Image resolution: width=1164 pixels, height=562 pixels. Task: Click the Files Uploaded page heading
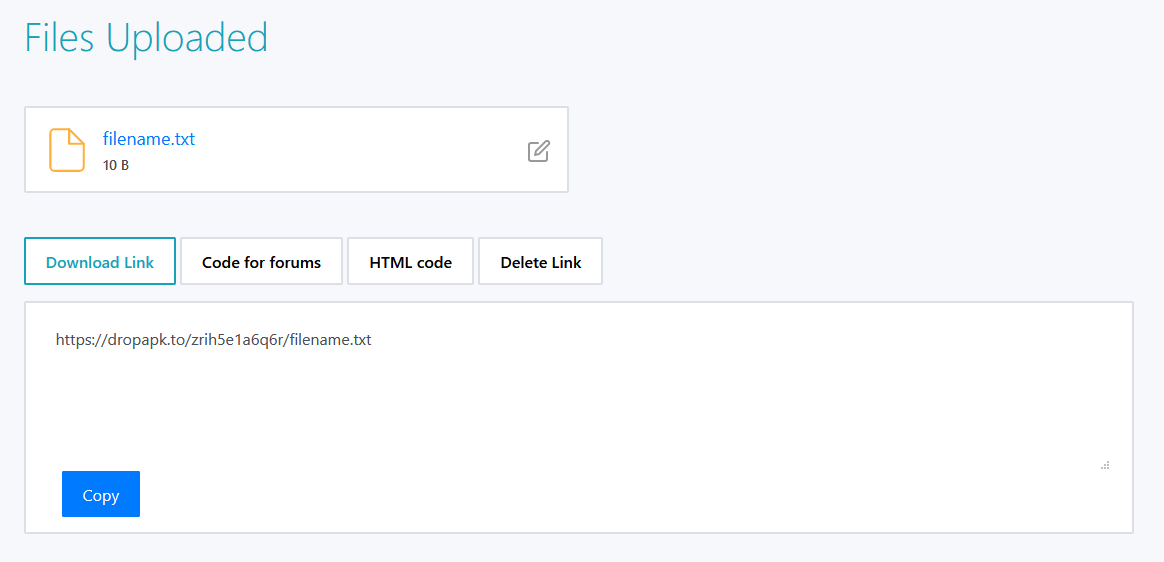coord(146,38)
